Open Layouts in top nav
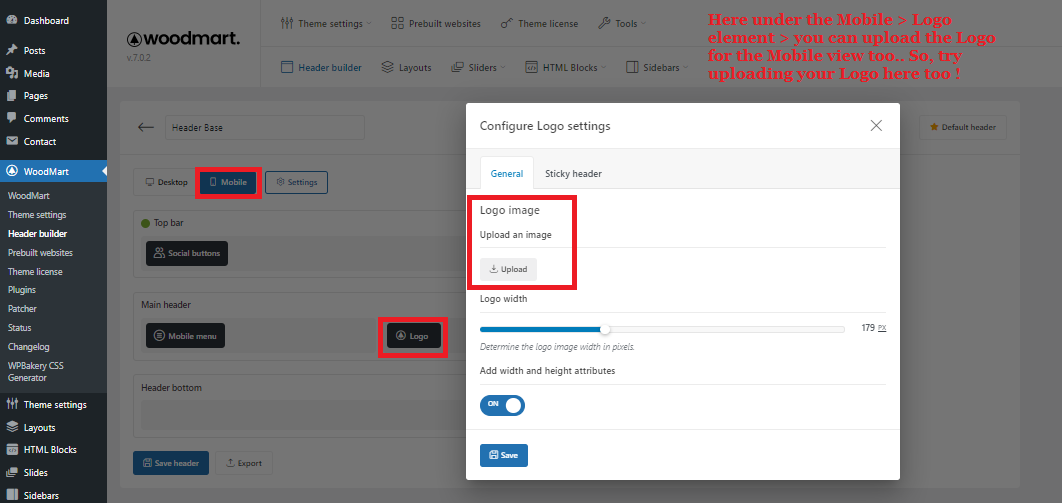This screenshot has width=1062, height=503. 406,67
